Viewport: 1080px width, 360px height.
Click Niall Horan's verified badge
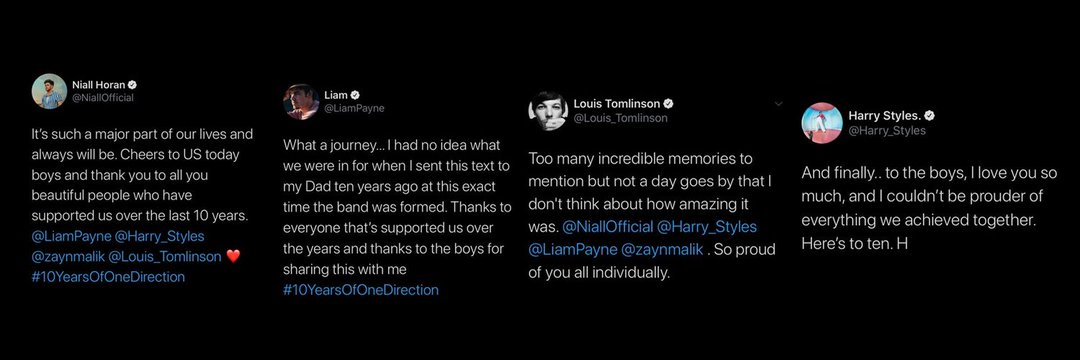tap(133, 85)
